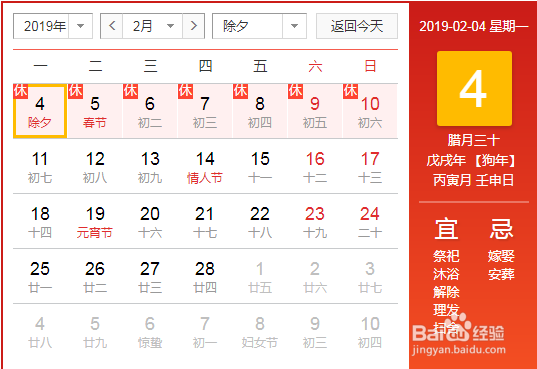
Task: Select February 26 廿二 date
Action: pyautogui.click(x=95, y=276)
